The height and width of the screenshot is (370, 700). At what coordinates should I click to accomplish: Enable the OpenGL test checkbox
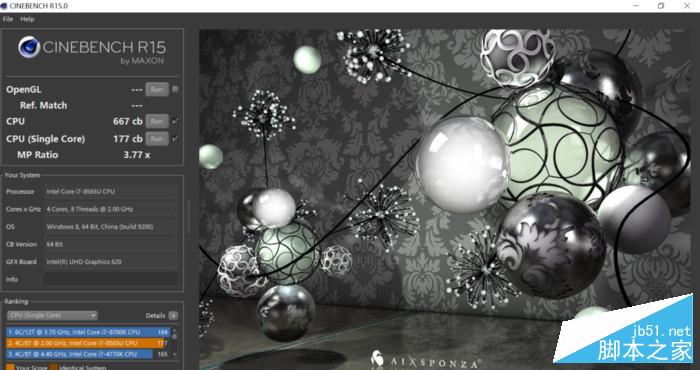175,89
